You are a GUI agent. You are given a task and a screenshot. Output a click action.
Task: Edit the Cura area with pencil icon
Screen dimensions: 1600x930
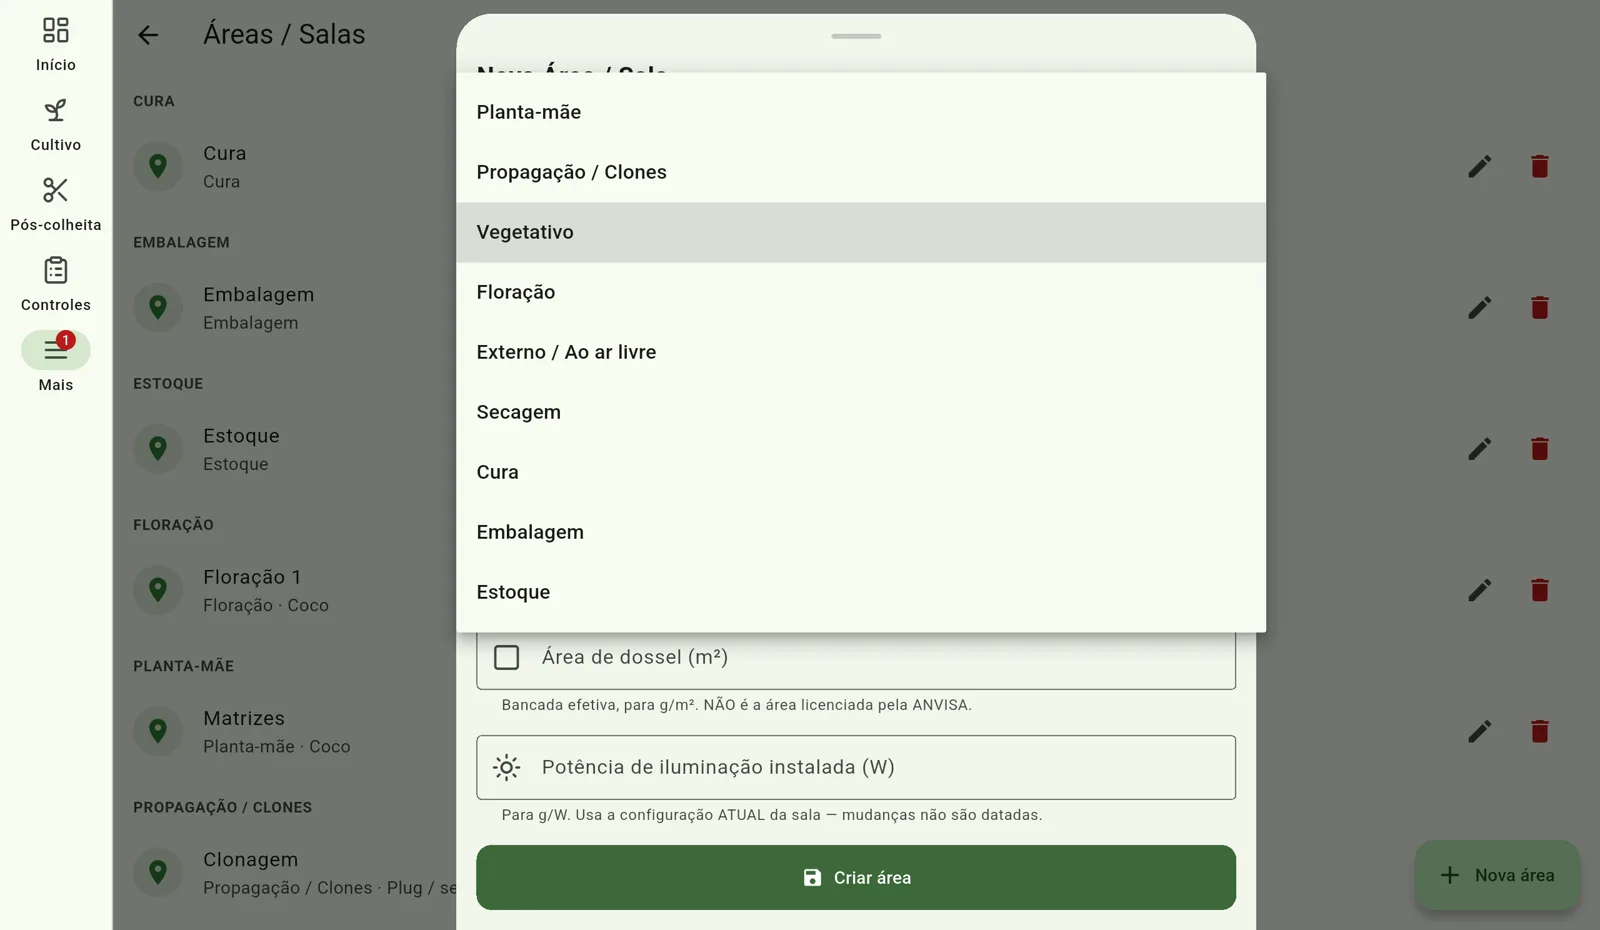1480,167
